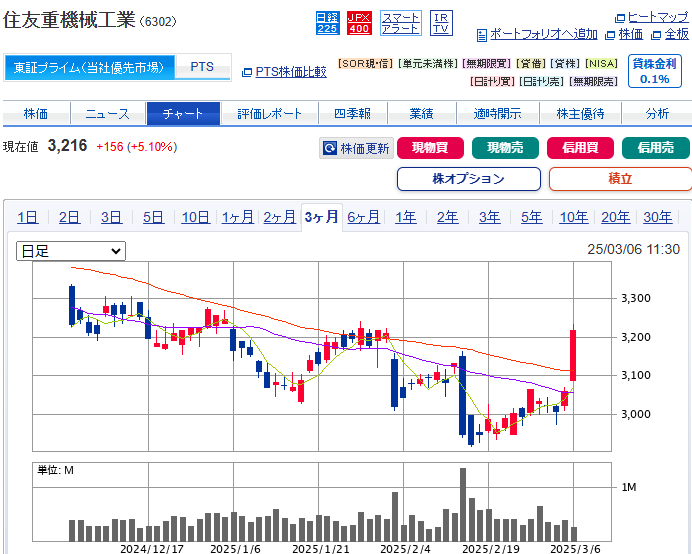Click 現物買 button

pyautogui.click(x=430, y=147)
